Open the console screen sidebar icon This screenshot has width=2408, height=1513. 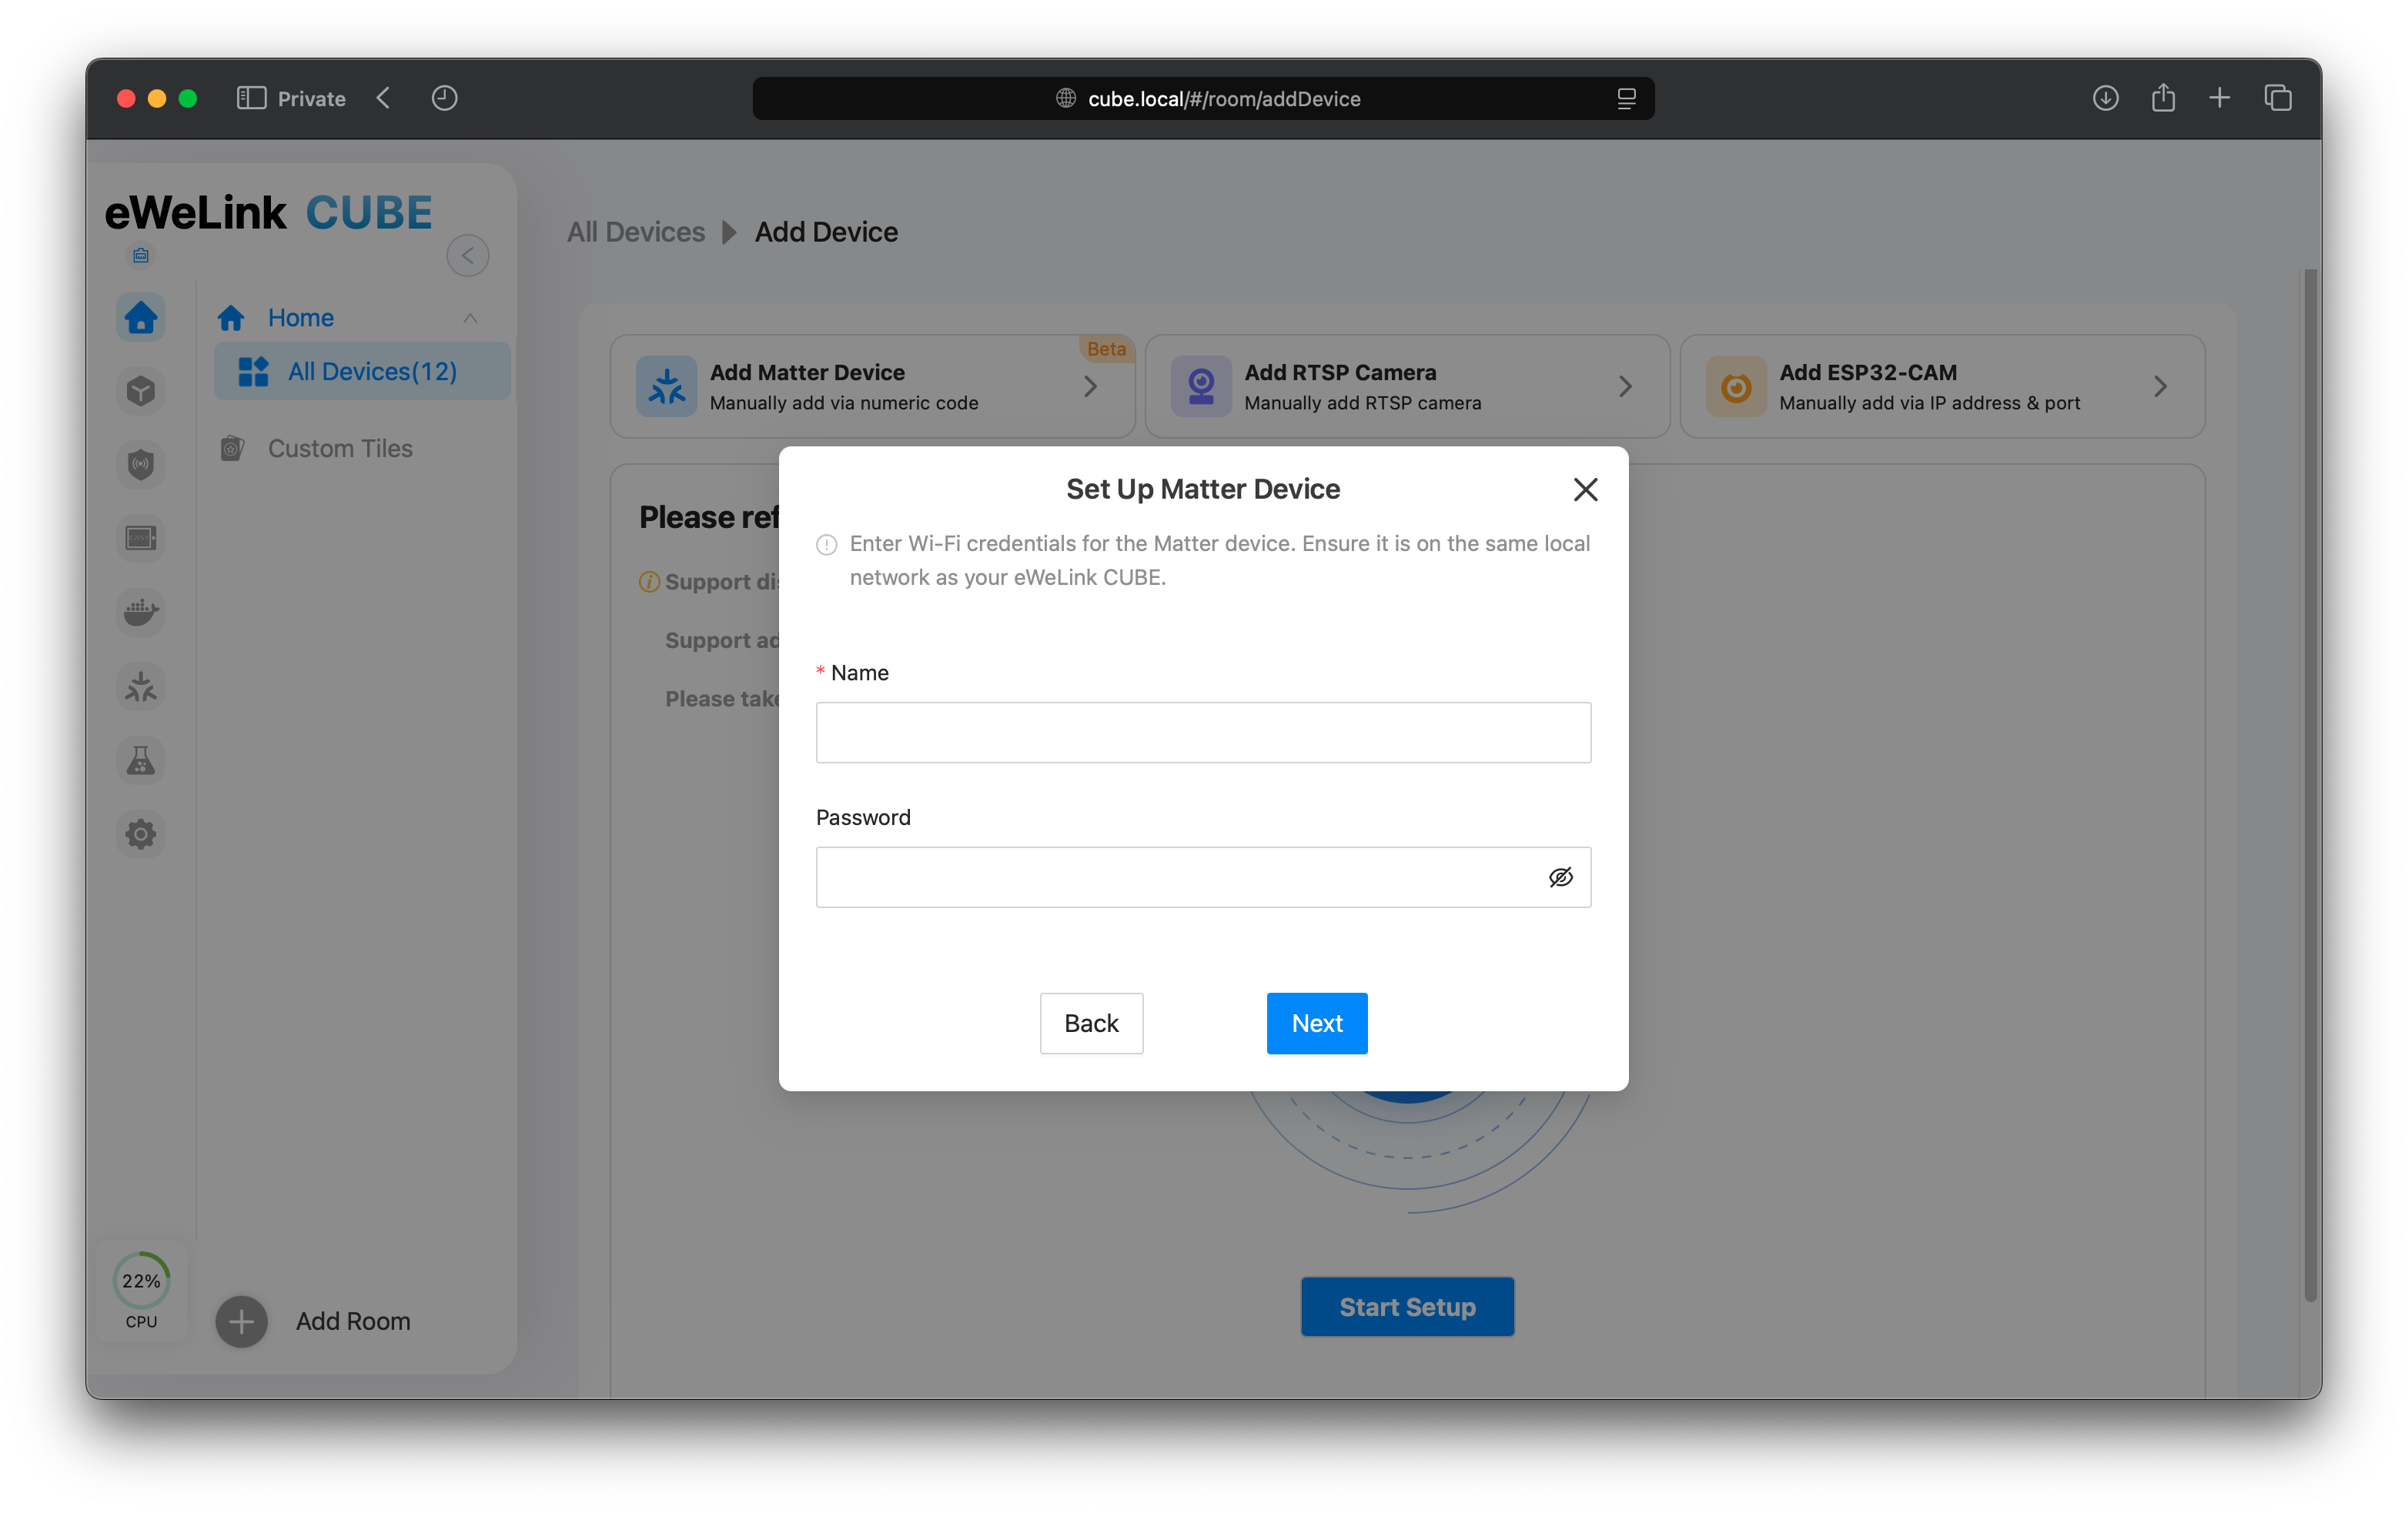[141, 538]
